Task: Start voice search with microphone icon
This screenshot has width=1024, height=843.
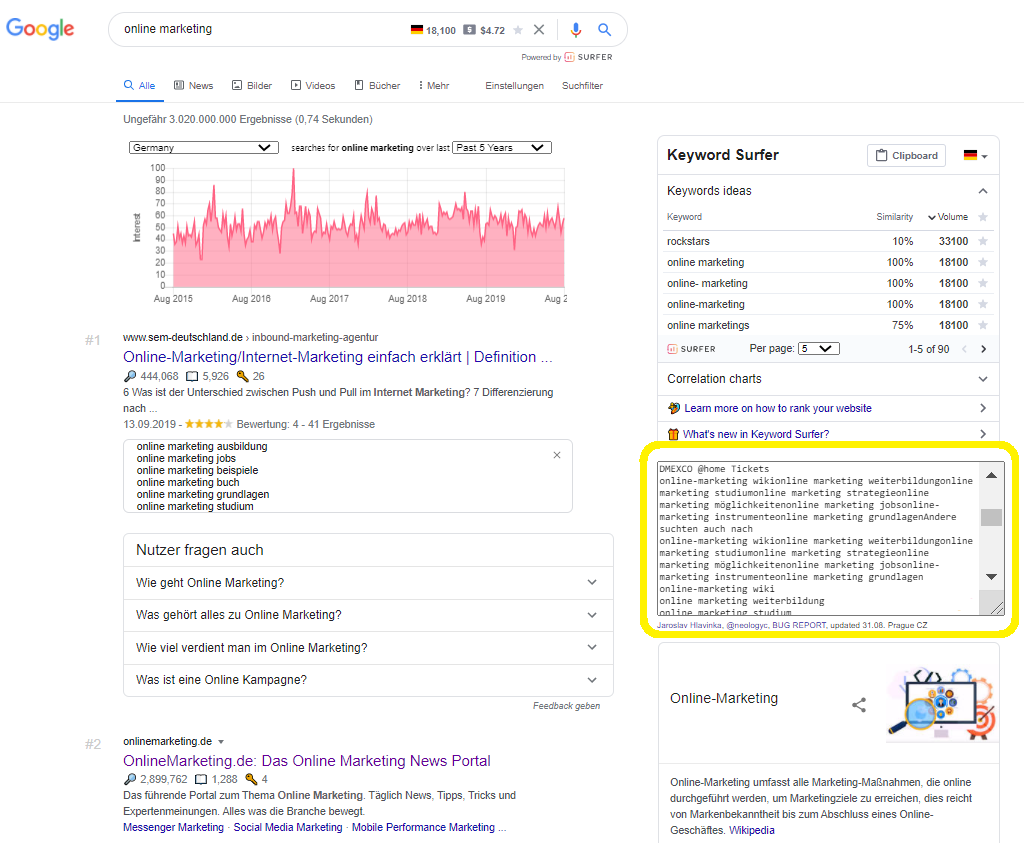Action: [x=575, y=29]
